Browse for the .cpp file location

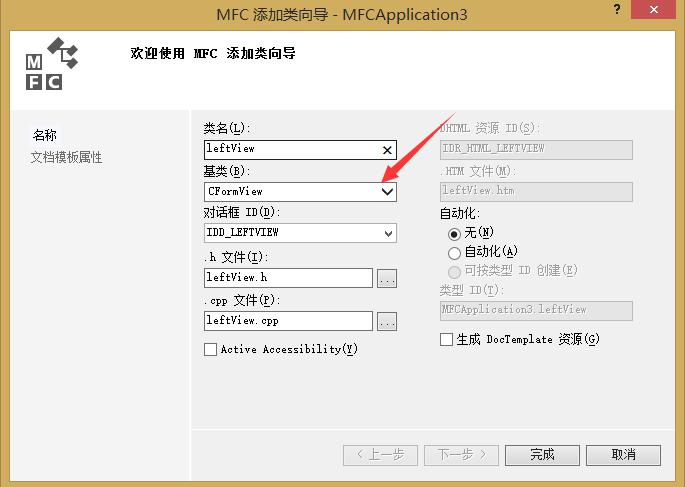click(387, 321)
